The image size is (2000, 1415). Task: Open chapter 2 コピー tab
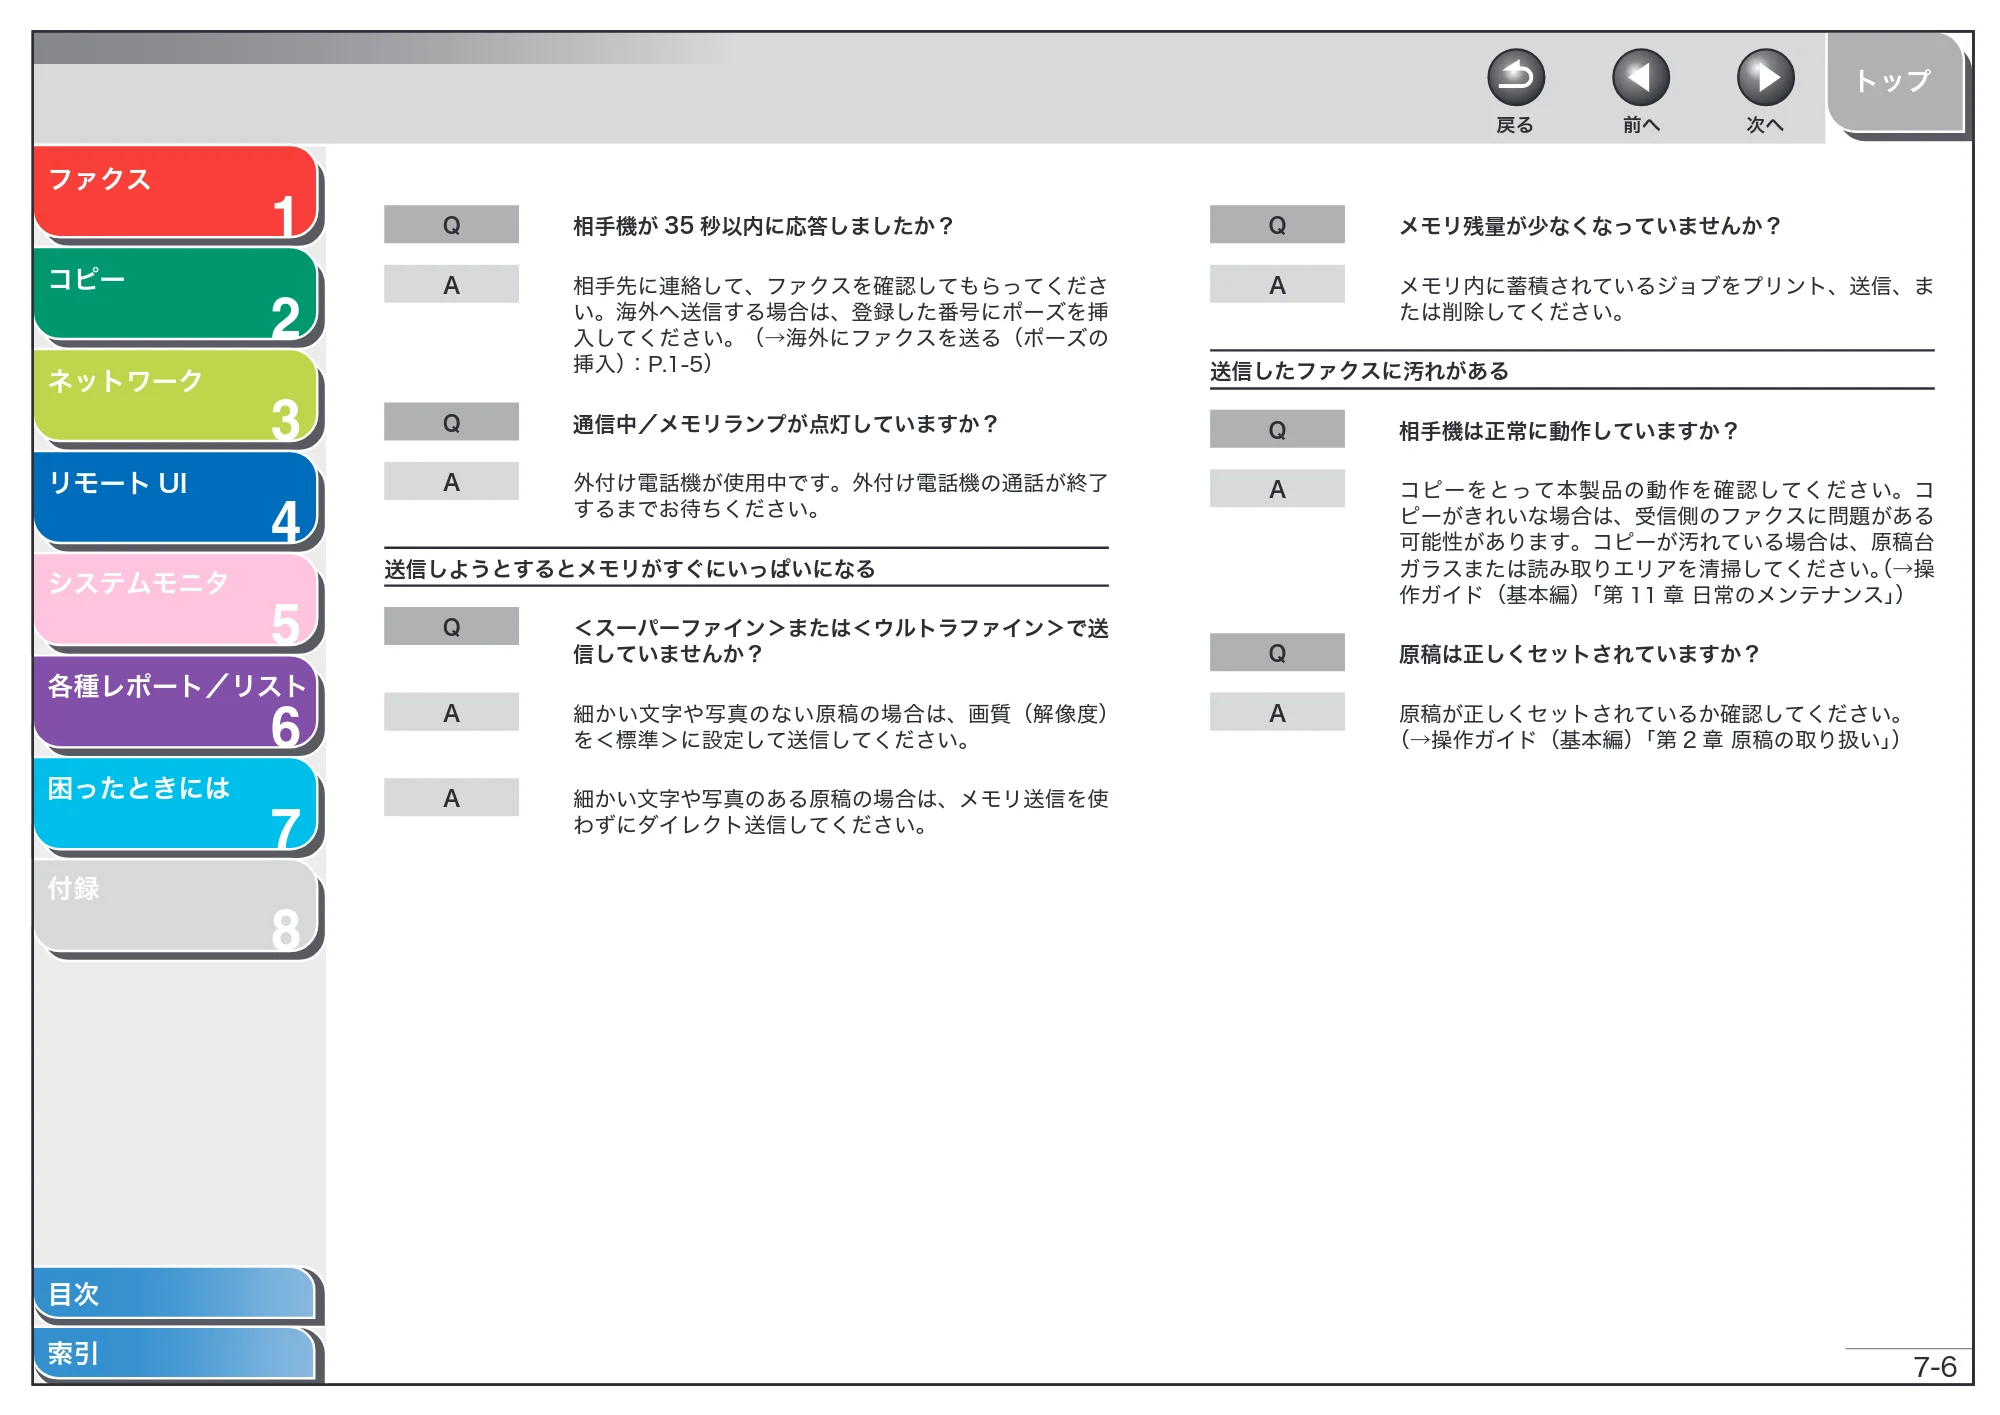tap(176, 294)
